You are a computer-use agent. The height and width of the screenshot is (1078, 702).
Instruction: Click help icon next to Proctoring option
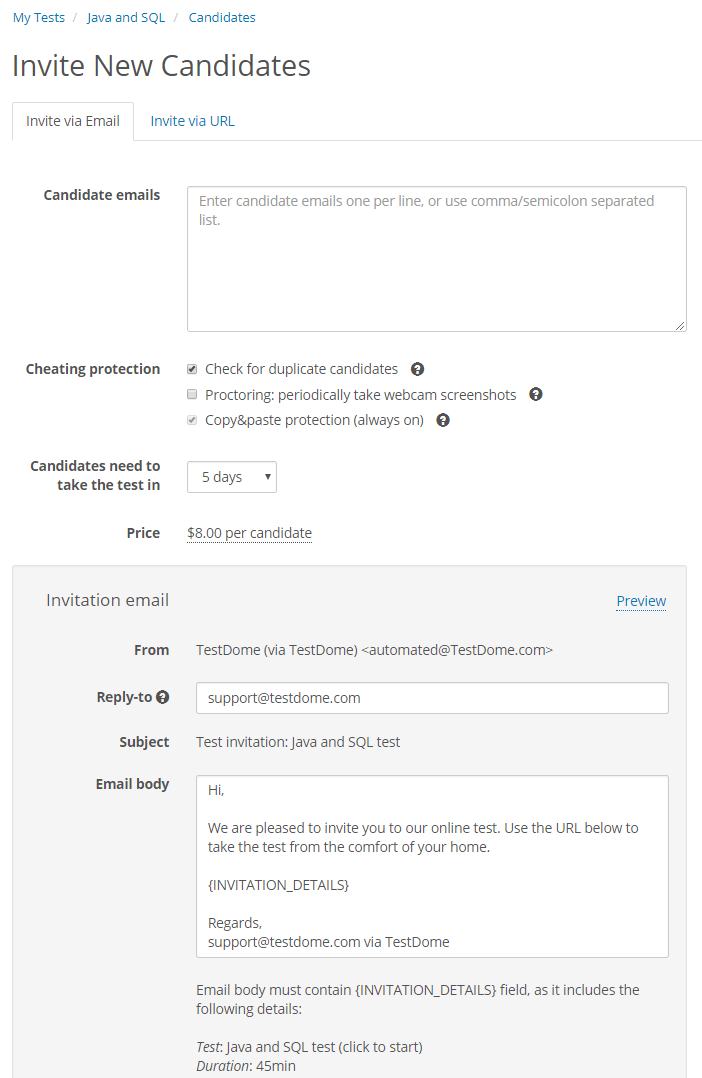point(536,395)
